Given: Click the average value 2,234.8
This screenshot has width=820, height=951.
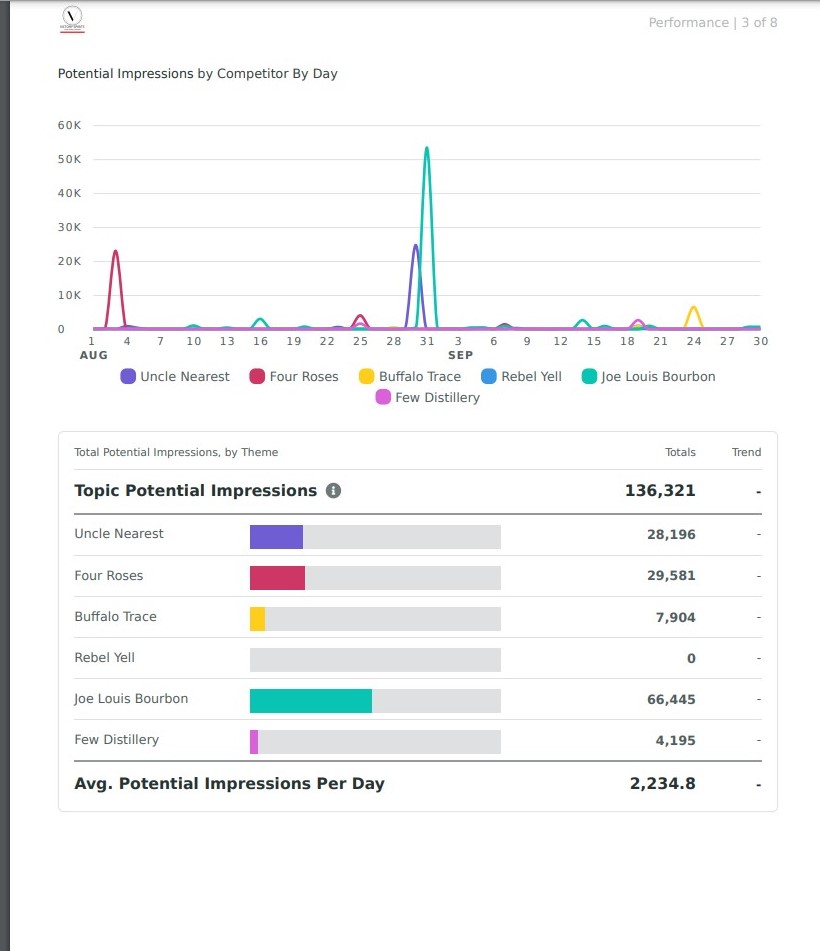Looking at the screenshot, I should pos(662,784).
